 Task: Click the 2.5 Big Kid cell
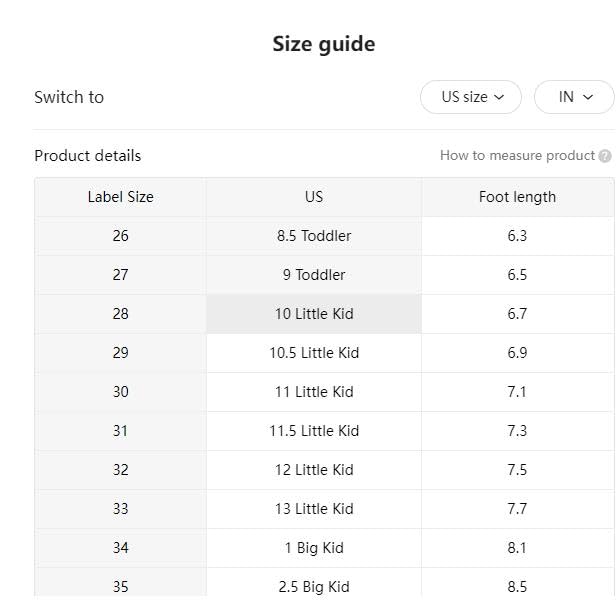pyautogui.click(x=314, y=586)
